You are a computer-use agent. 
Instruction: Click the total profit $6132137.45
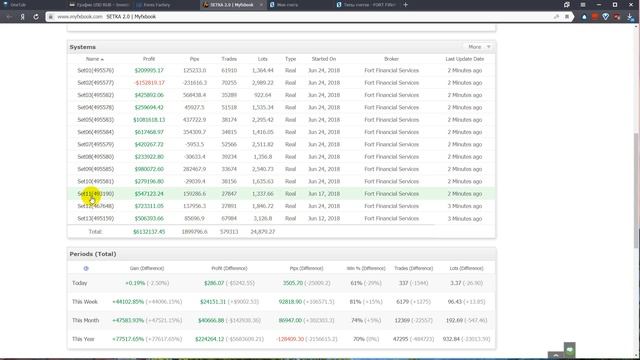149,231
